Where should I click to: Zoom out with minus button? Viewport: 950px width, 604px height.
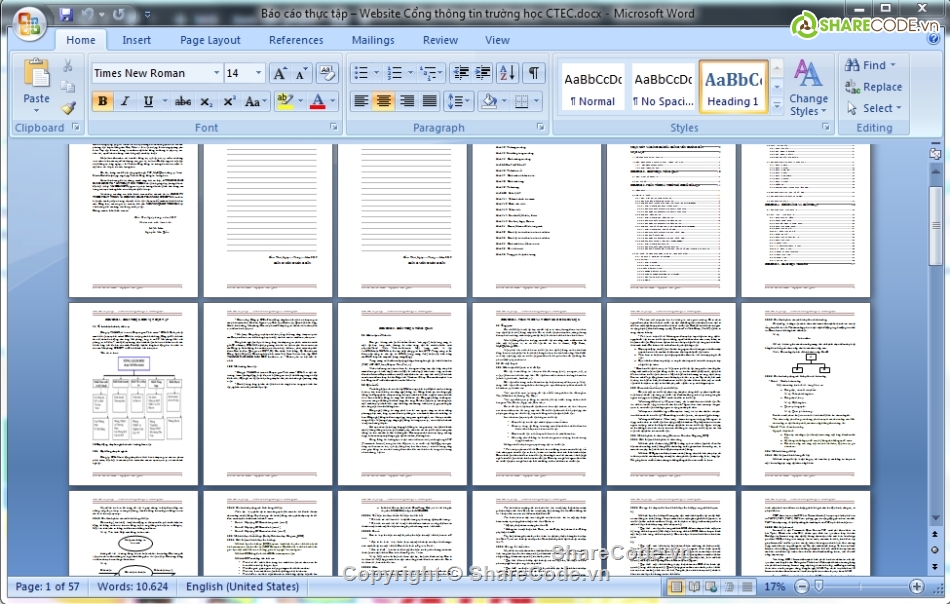(x=802, y=586)
